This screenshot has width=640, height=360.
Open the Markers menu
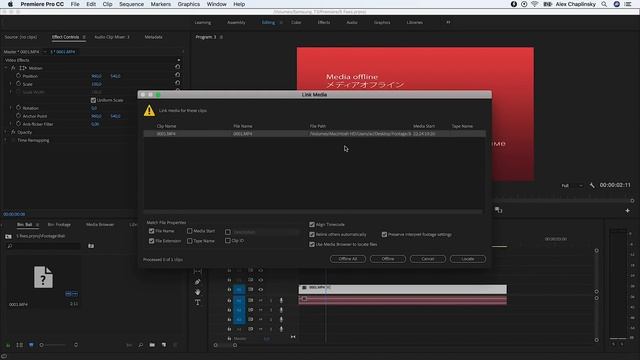pyautogui.click(x=161, y=4)
